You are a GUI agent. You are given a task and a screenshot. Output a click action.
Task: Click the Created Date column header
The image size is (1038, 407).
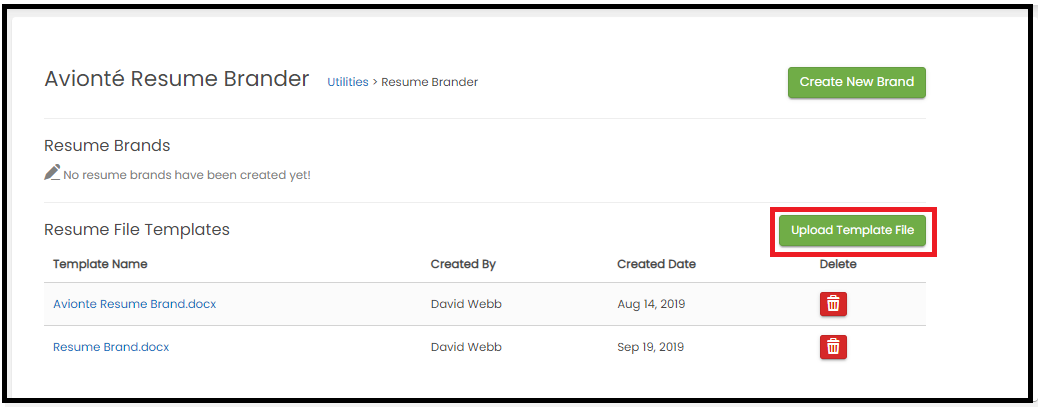click(657, 264)
